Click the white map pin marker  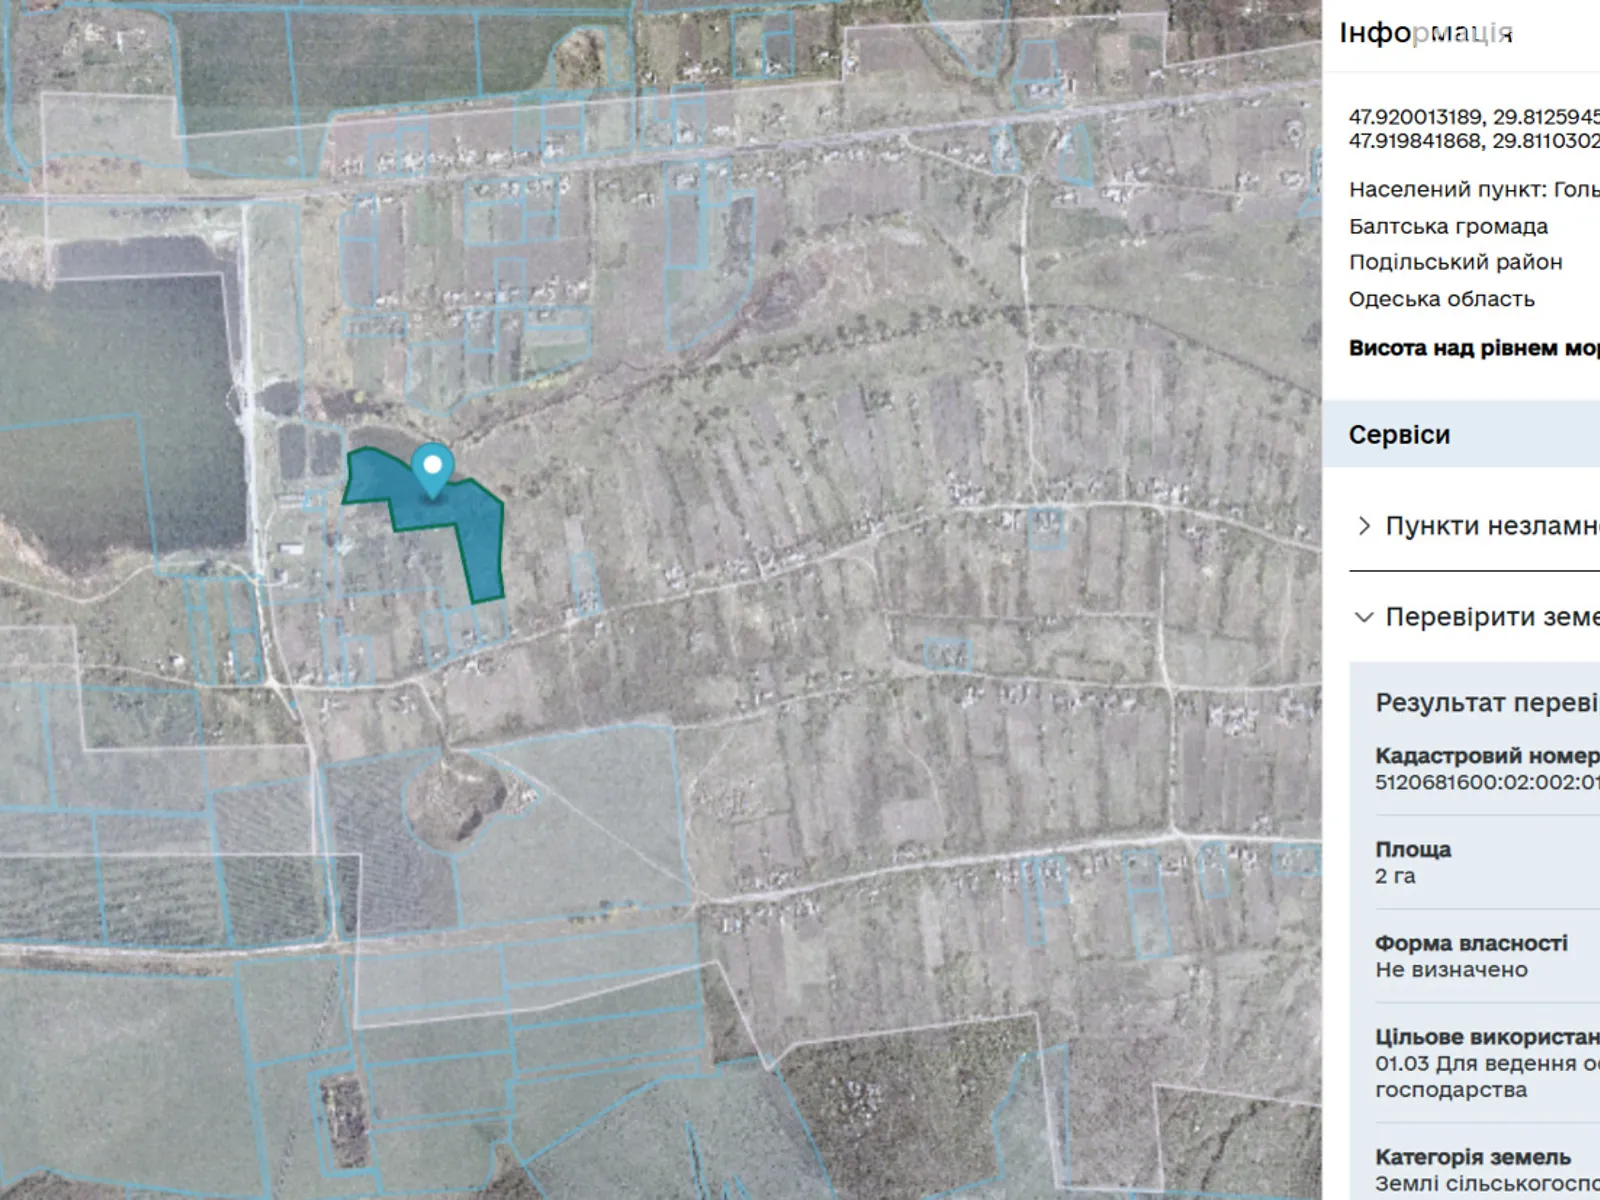pos(432,467)
